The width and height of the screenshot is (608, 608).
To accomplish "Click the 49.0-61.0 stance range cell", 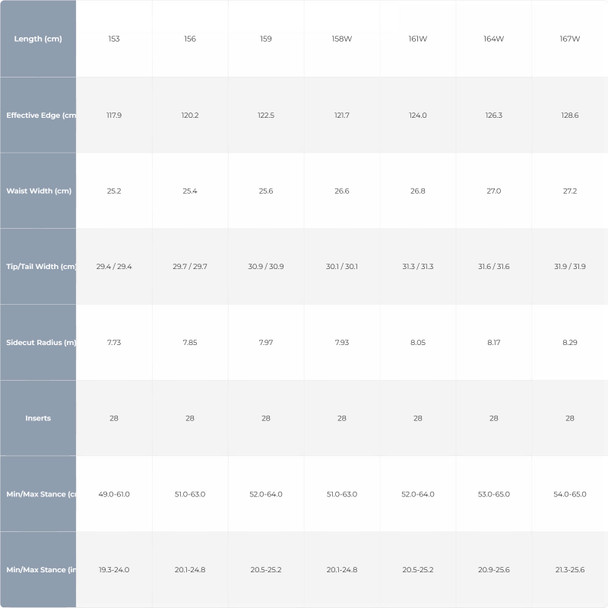I will (114, 494).
